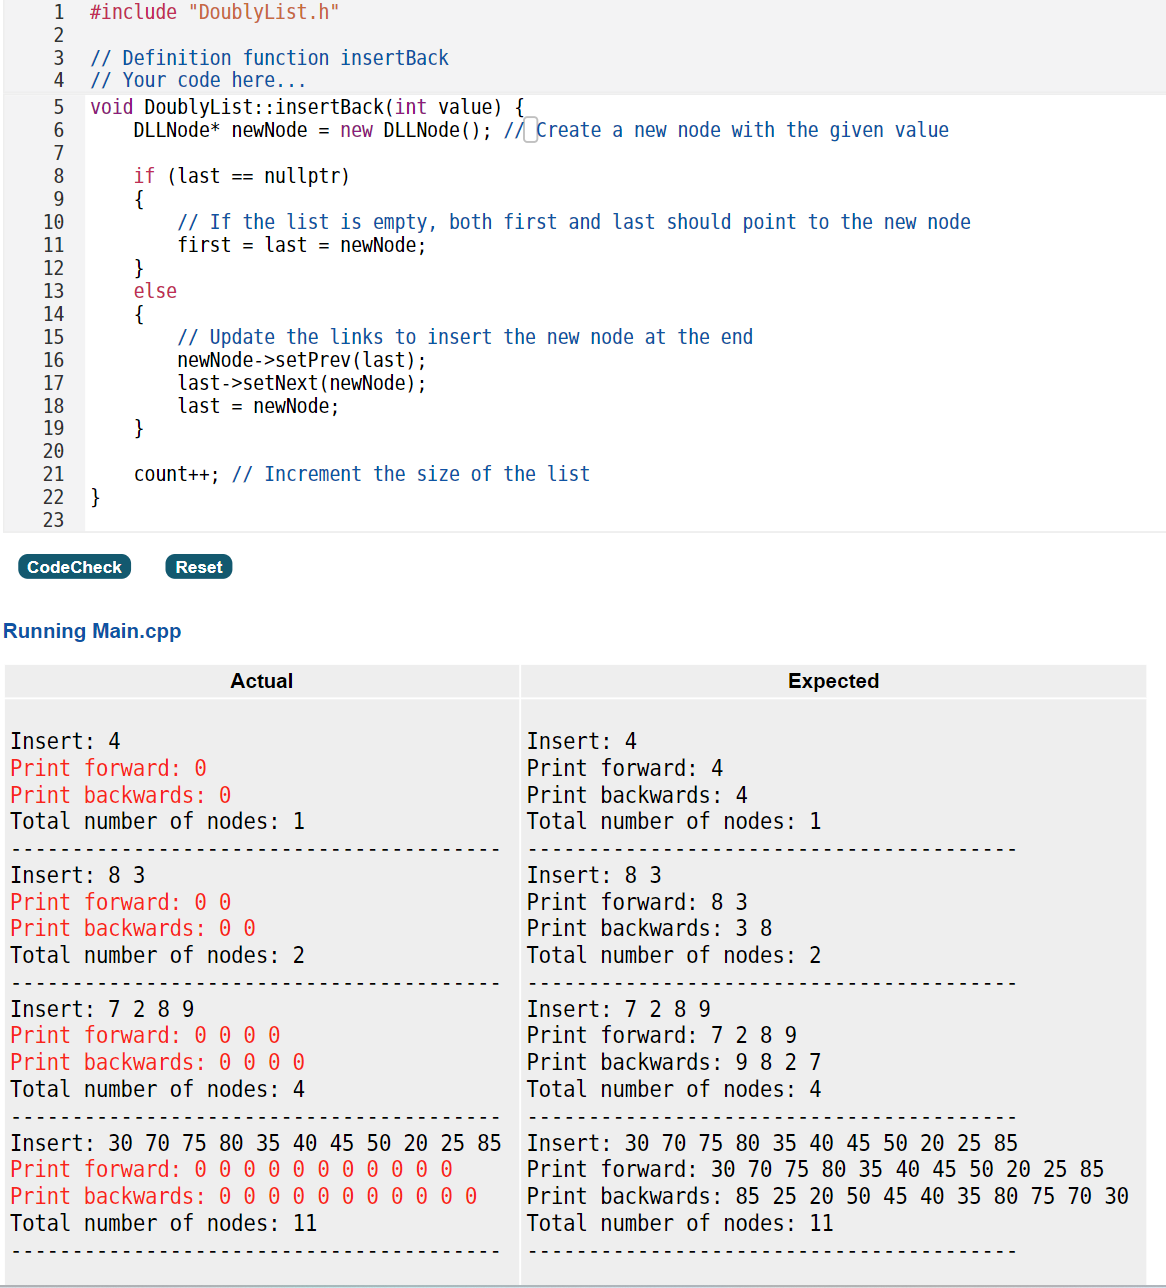
Task: Open the Running Main.cpp results section
Action: (92, 631)
